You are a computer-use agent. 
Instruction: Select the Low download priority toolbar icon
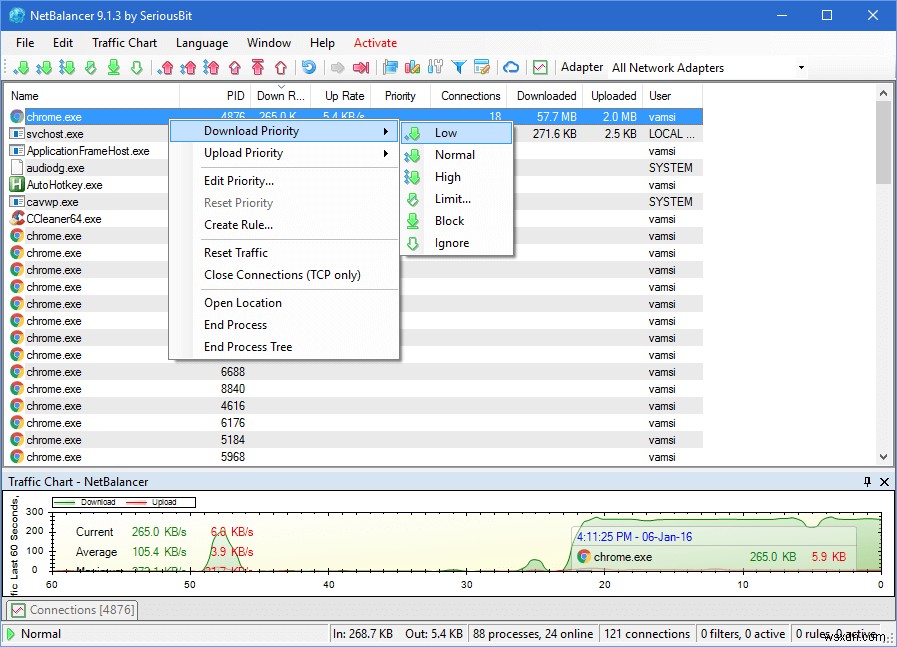23,67
